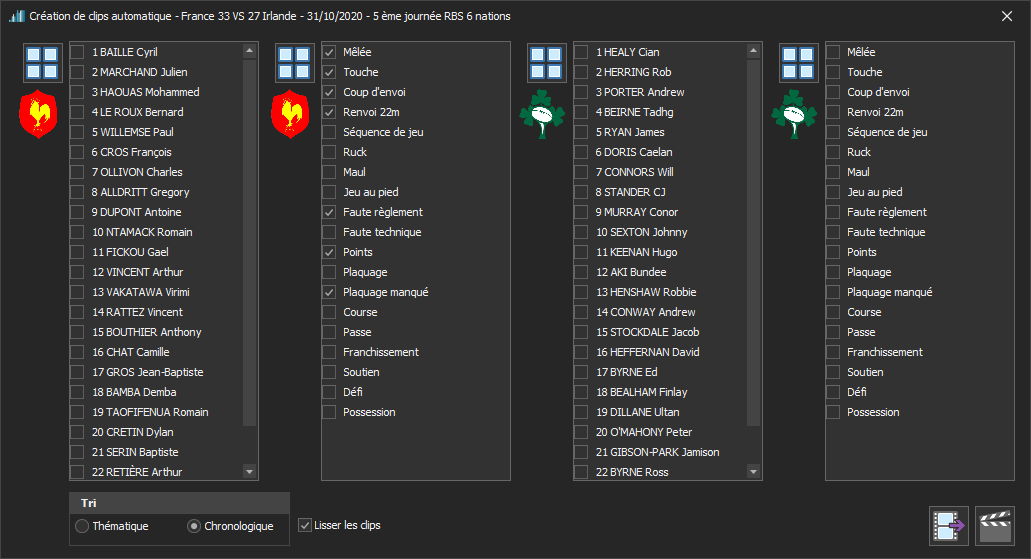Screen dimensions: 1031x559
Task: Click the grid icon beside France's action types list
Action: point(295,62)
